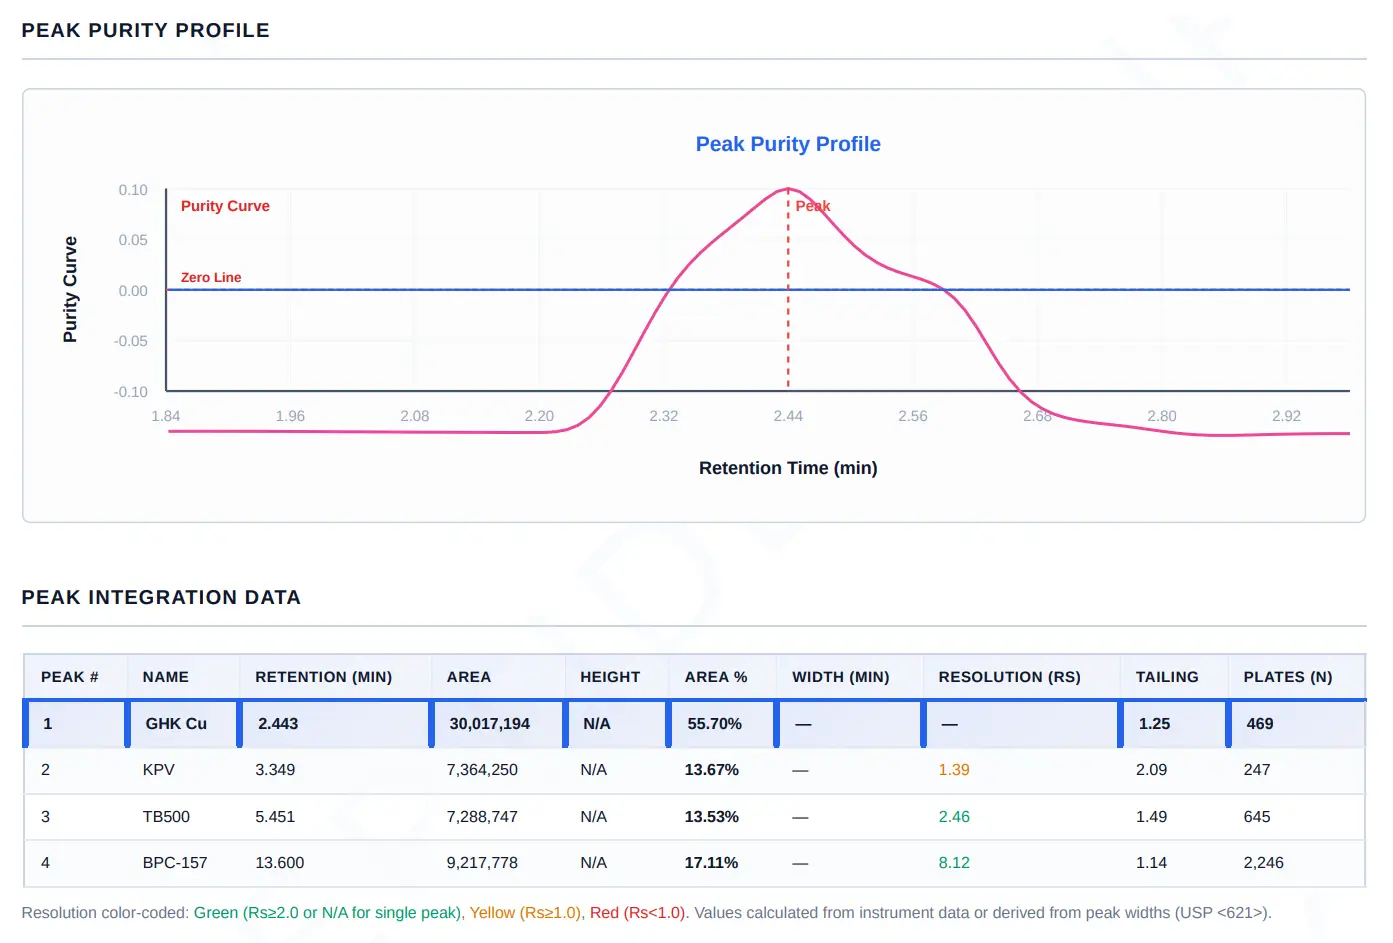The image size is (1393, 943).
Task: Click the red dashed Peak marker line
Action: pyautogui.click(x=788, y=289)
